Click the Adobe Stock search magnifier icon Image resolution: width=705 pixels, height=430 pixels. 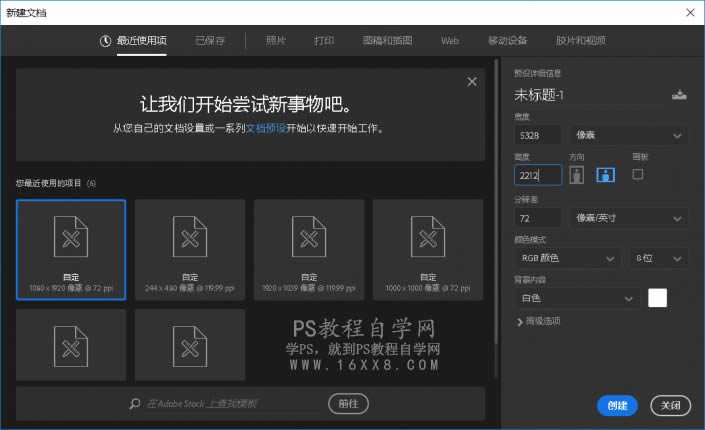pos(134,403)
